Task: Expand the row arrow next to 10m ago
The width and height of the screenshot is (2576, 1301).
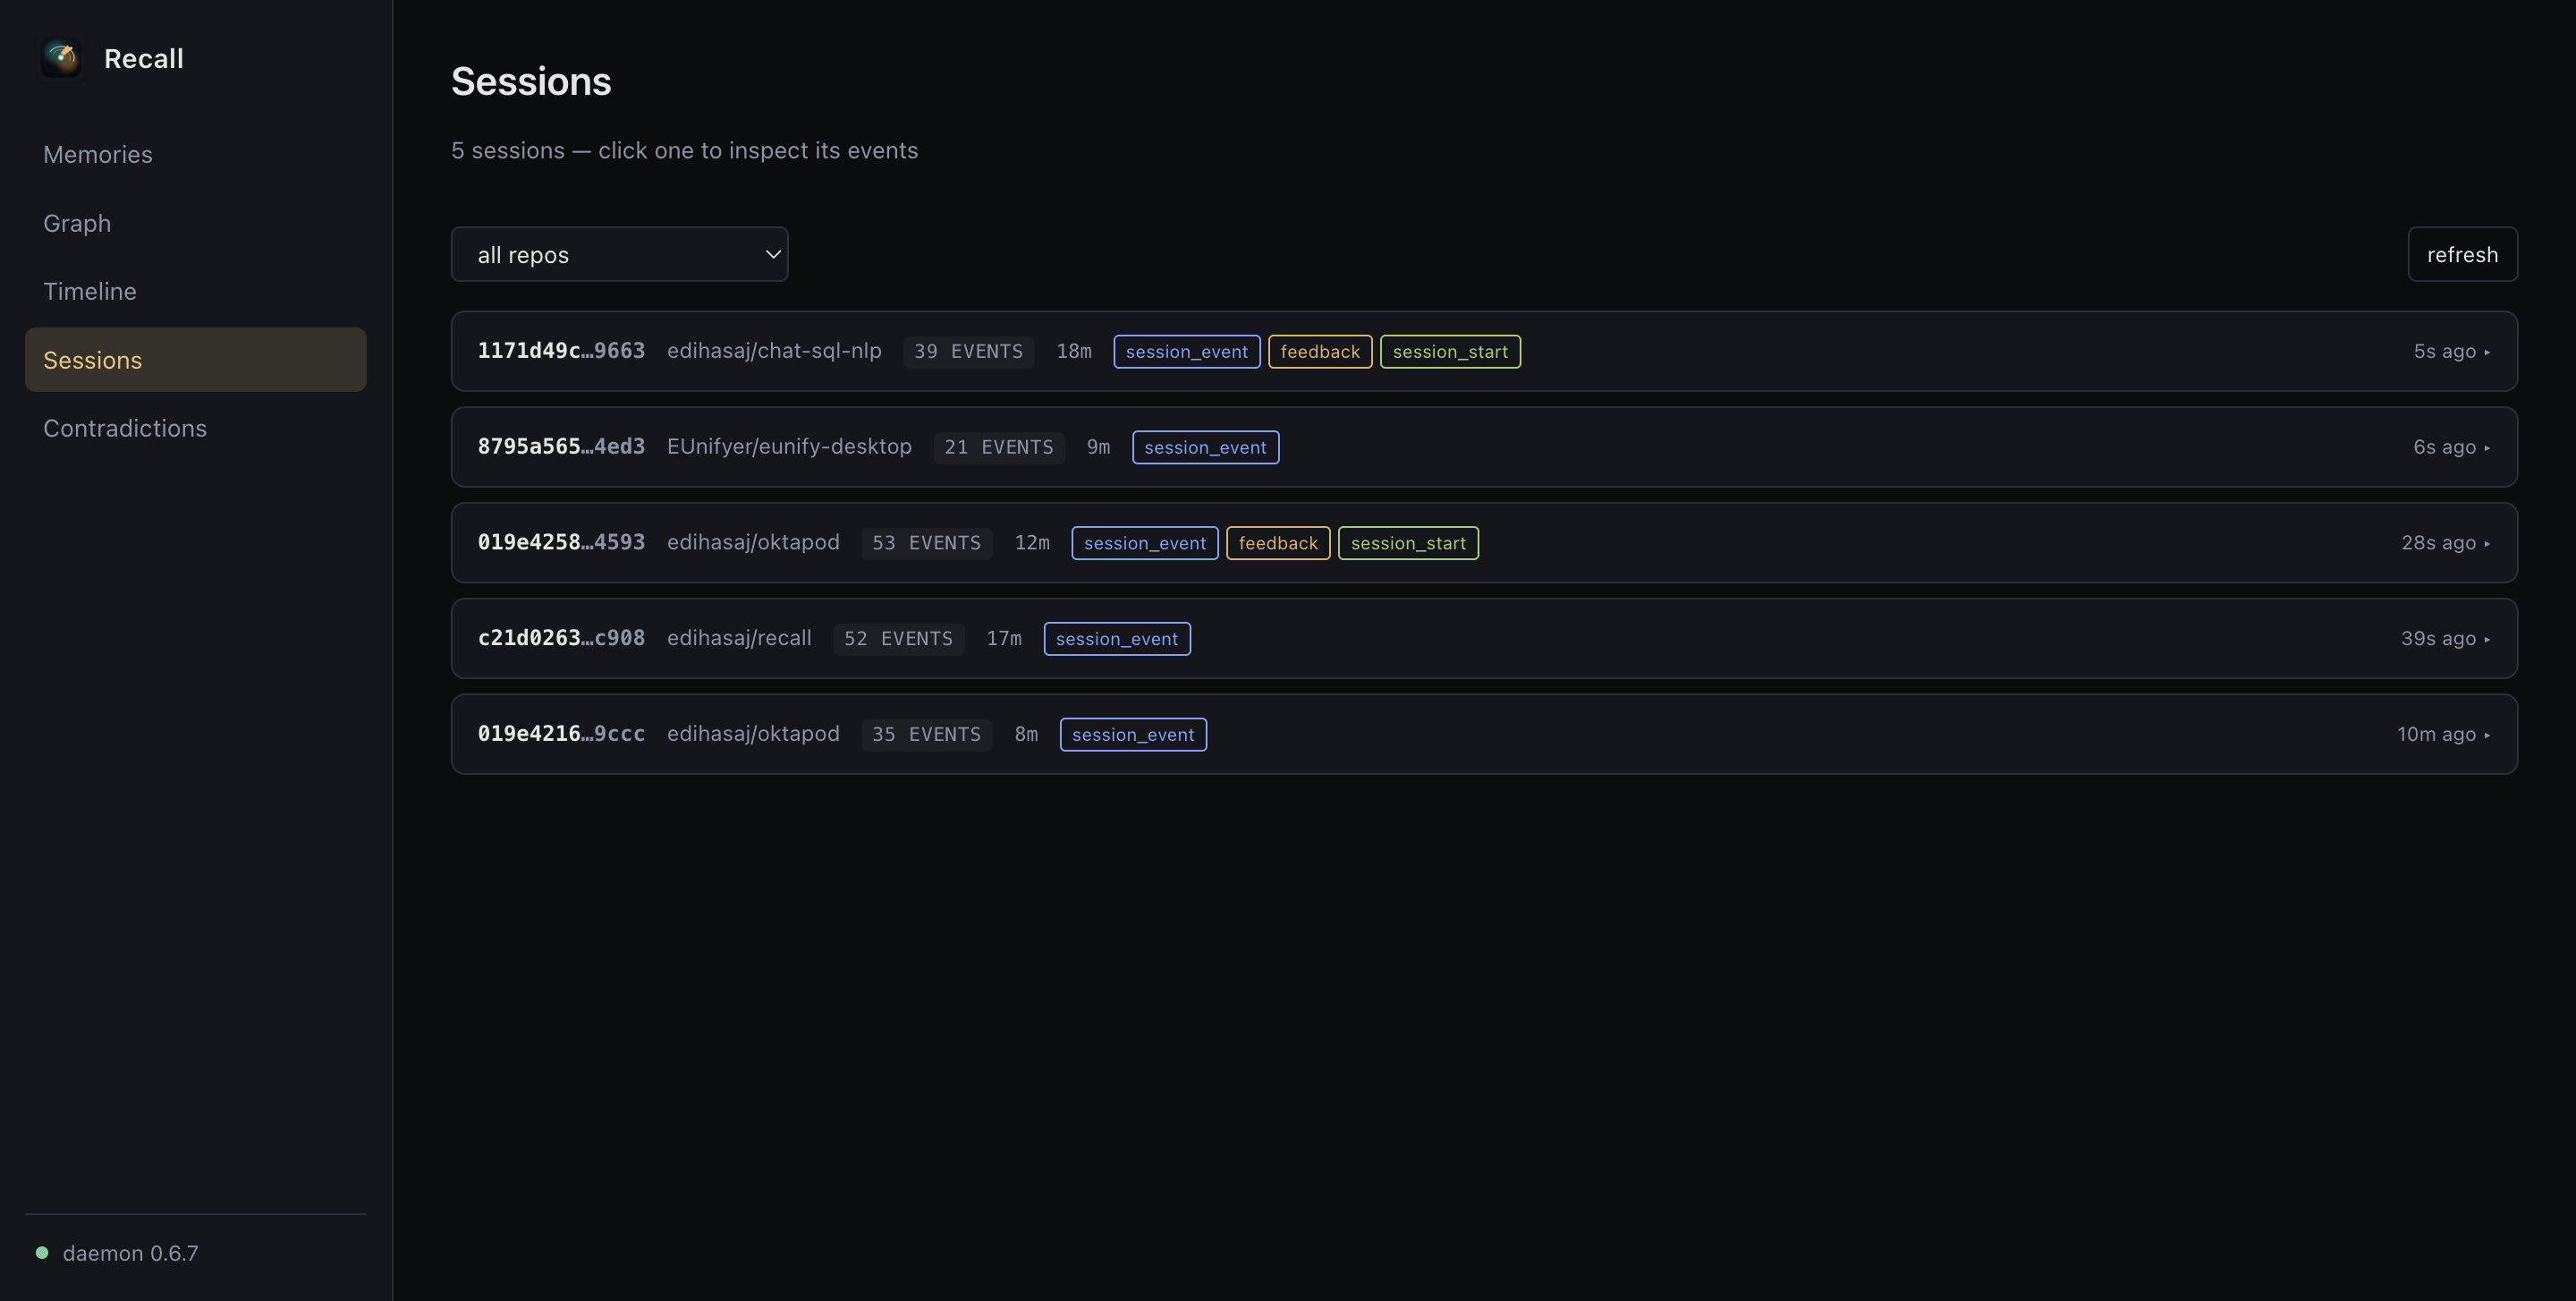Action: click(x=2487, y=735)
